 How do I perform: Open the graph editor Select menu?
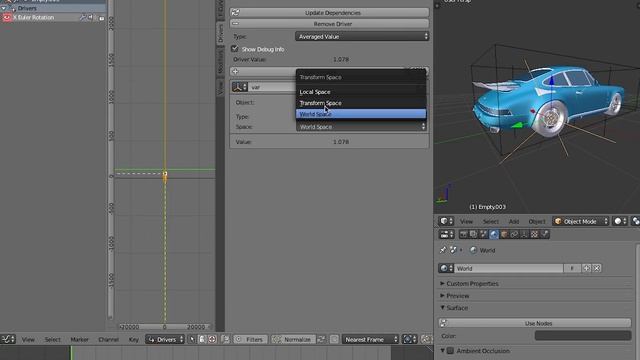pos(52,339)
